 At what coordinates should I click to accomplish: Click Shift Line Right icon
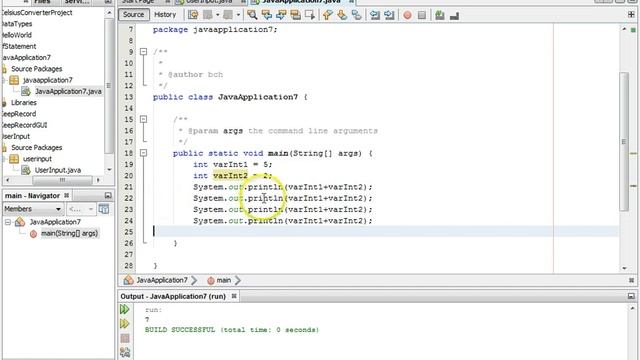click(389, 15)
